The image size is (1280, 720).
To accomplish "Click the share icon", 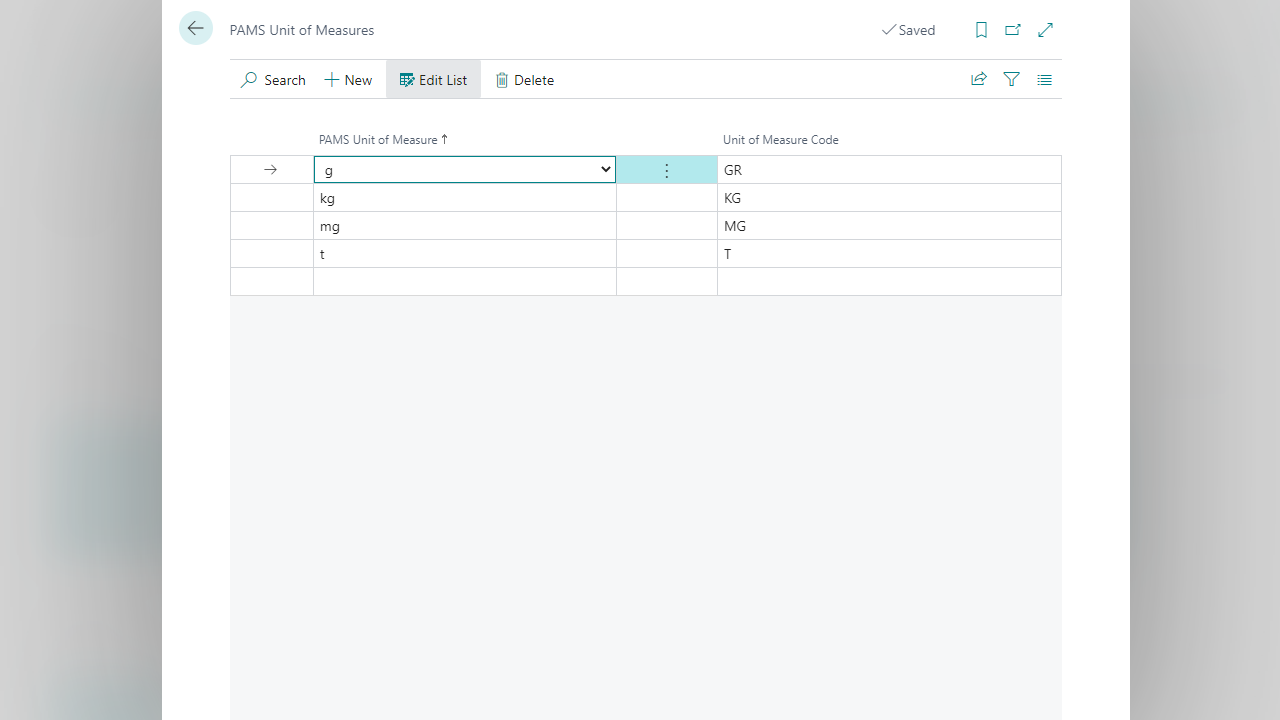I will click(979, 80).
